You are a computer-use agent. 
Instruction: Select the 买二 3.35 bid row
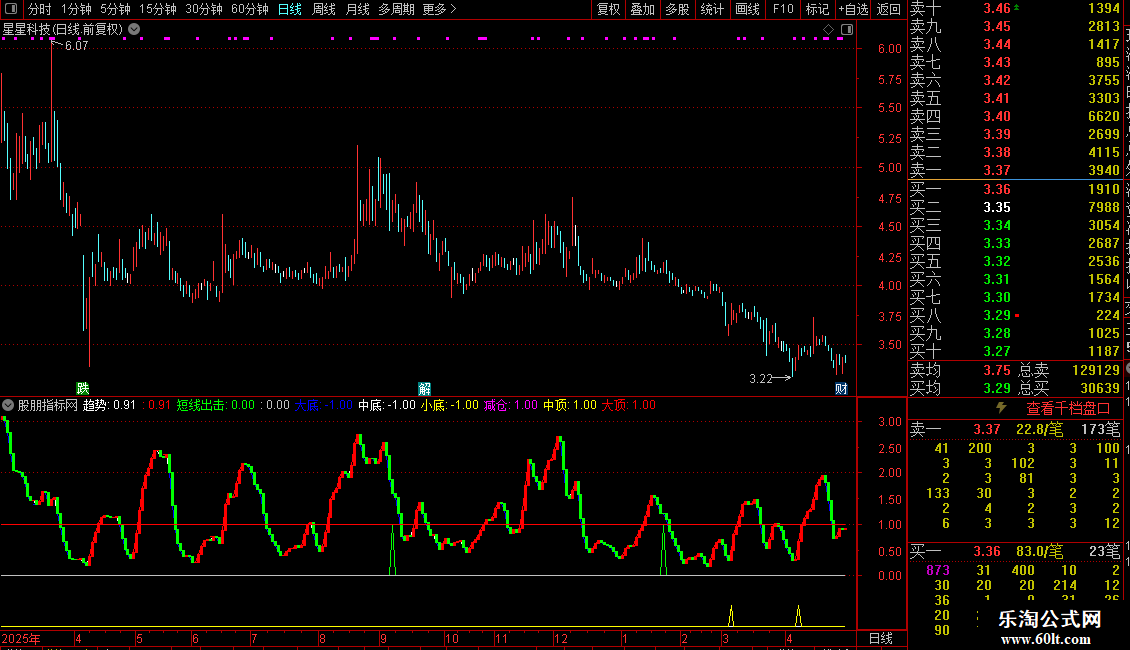(x=1015, y=207)
